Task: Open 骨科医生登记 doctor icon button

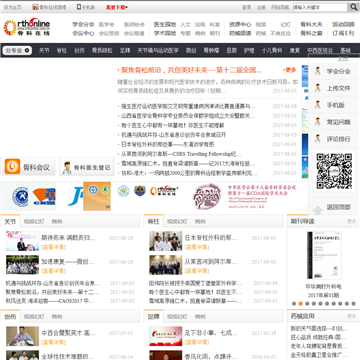Action: [87, 167]
